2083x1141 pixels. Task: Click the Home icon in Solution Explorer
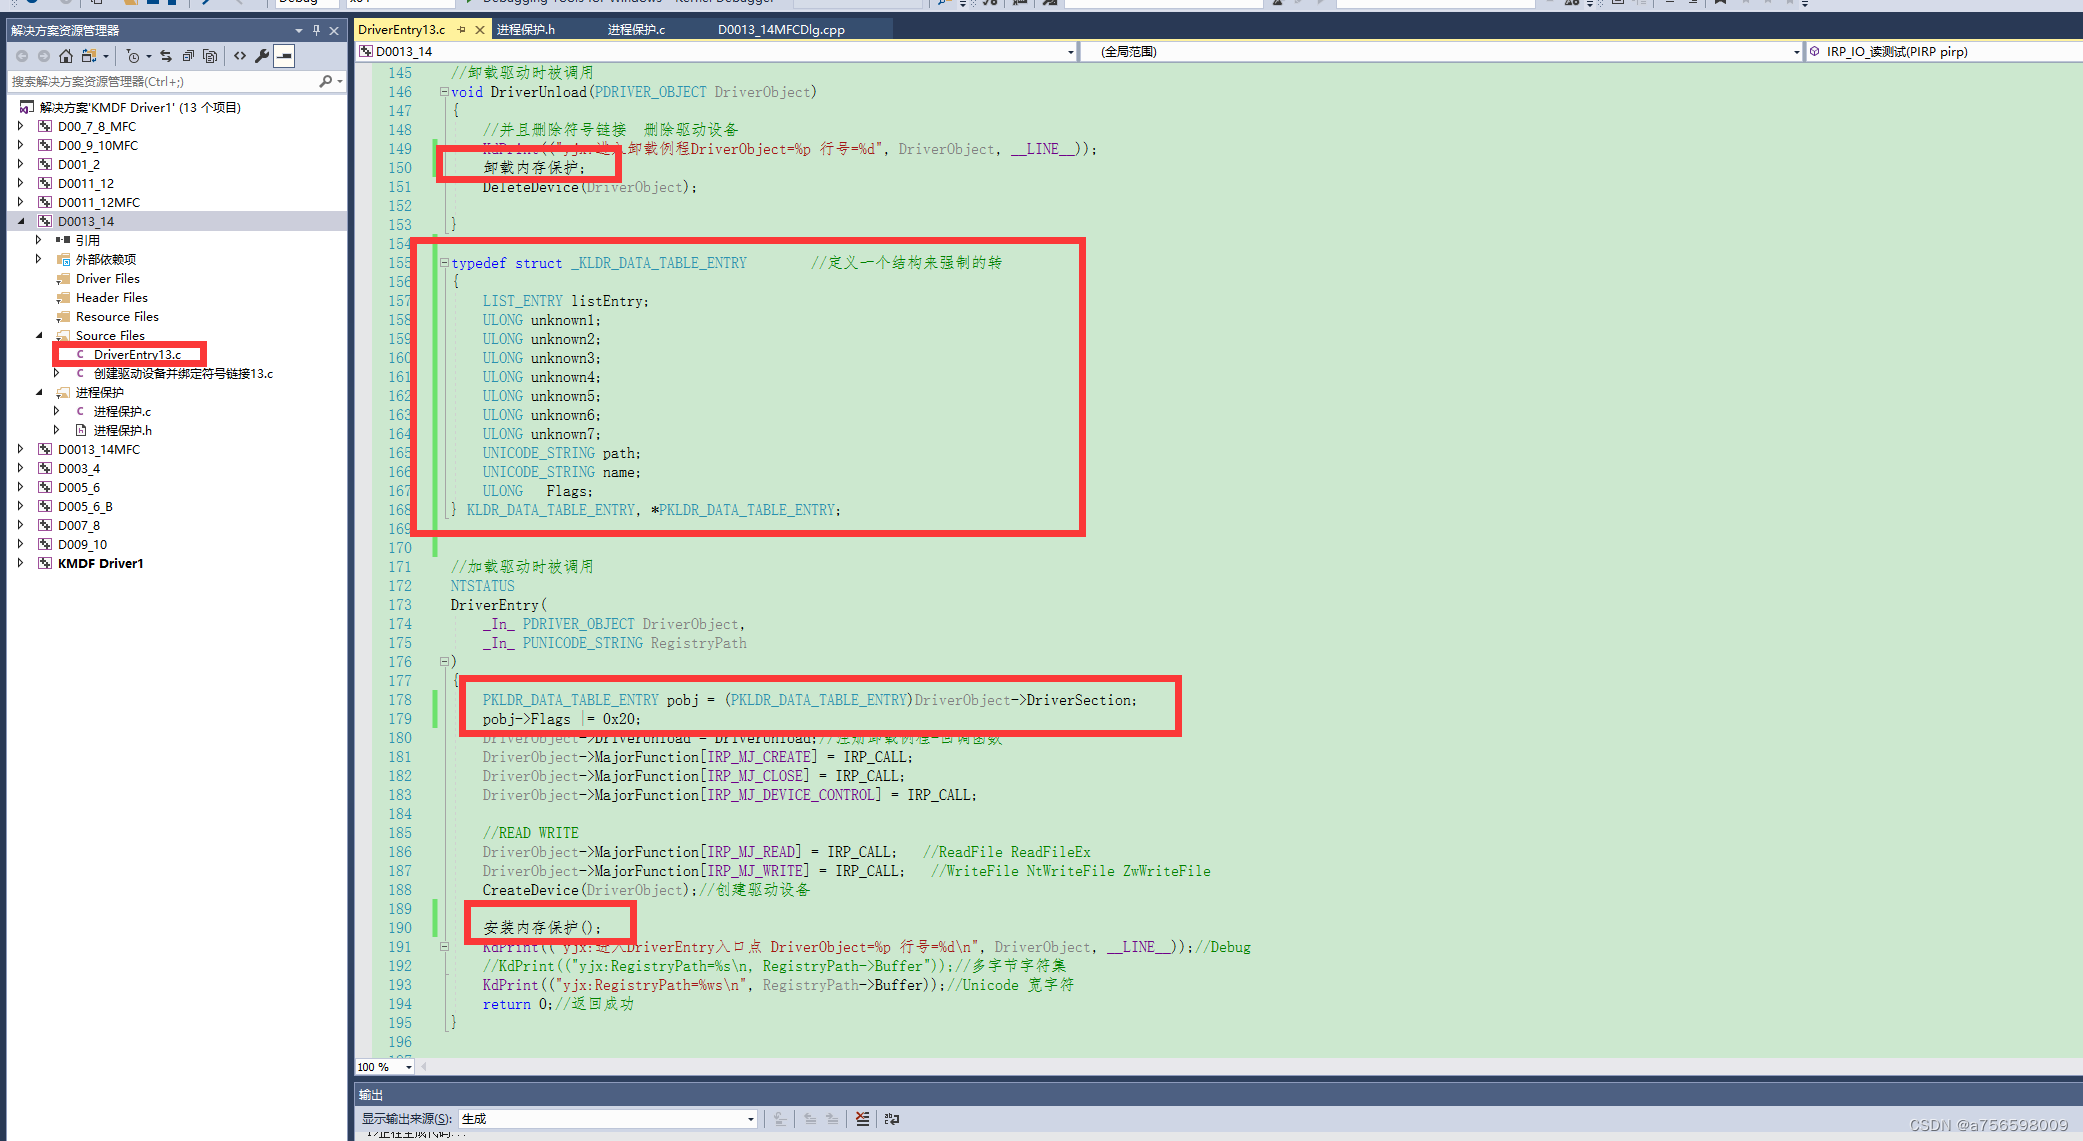click(66, 56)
